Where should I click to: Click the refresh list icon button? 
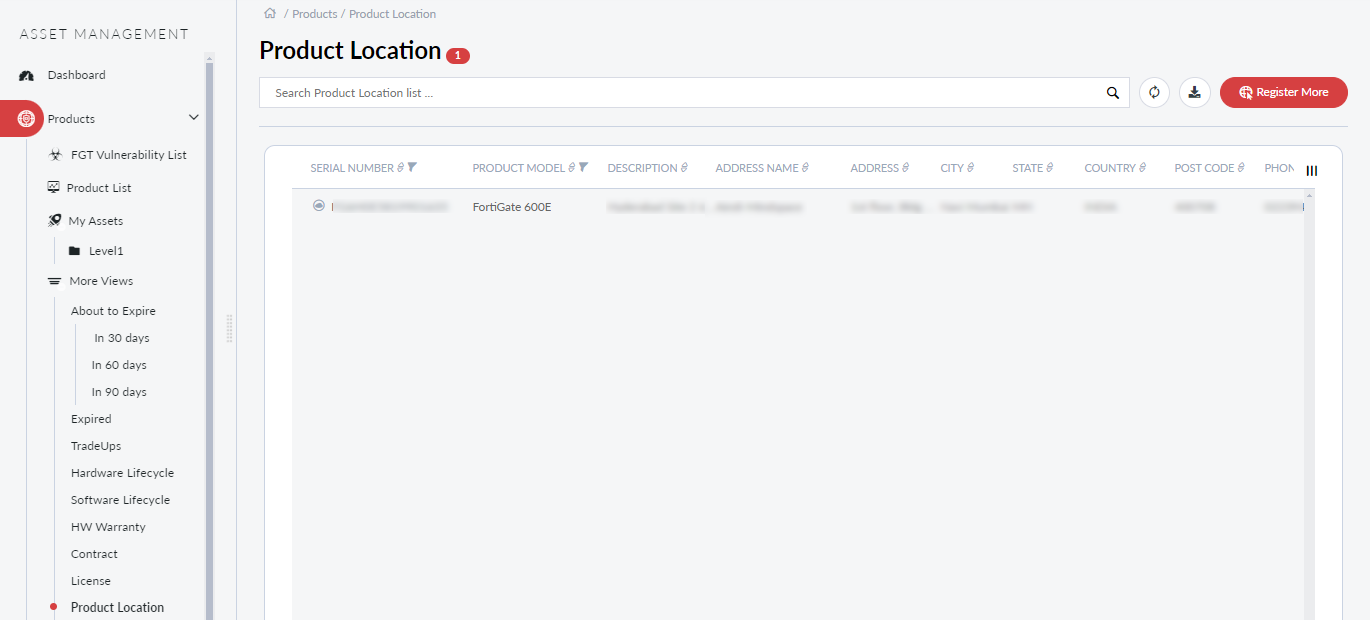[x=1154, y=92]
